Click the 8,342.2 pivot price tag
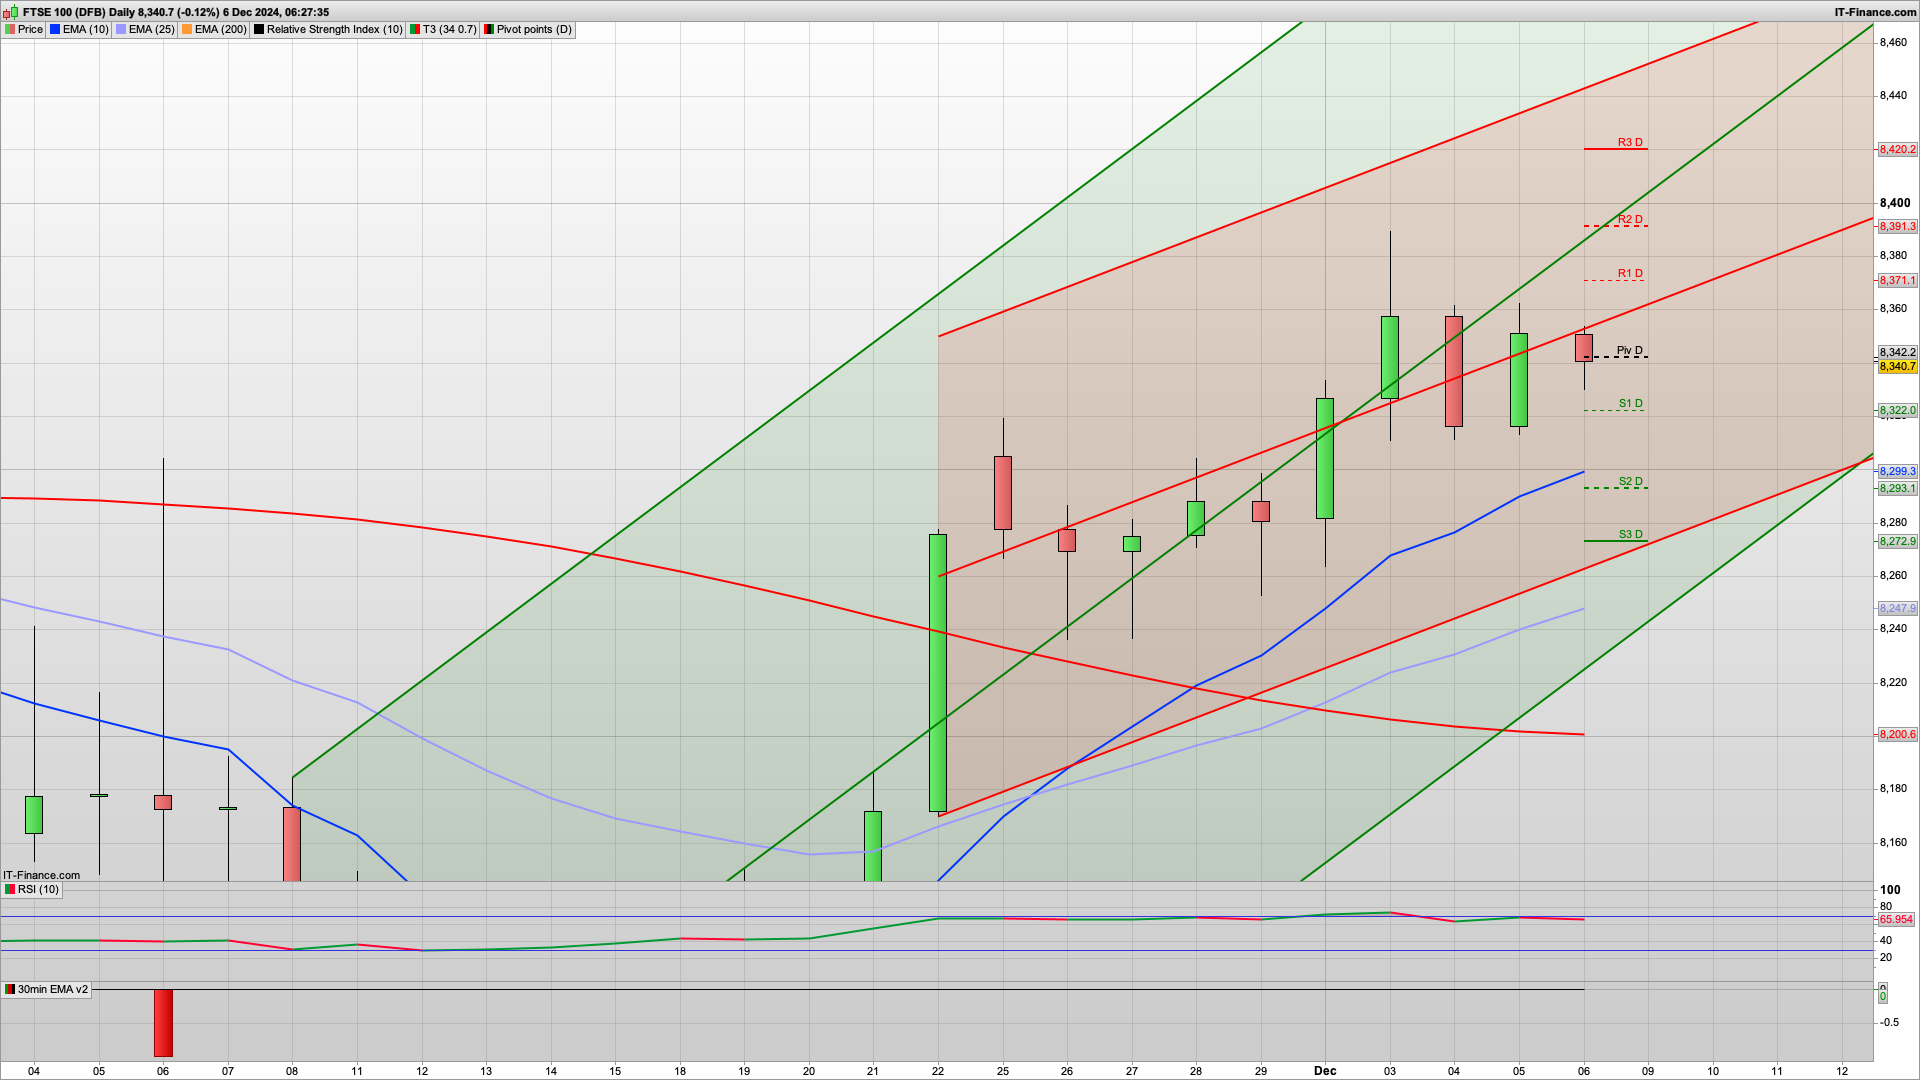 [1897, 352]
